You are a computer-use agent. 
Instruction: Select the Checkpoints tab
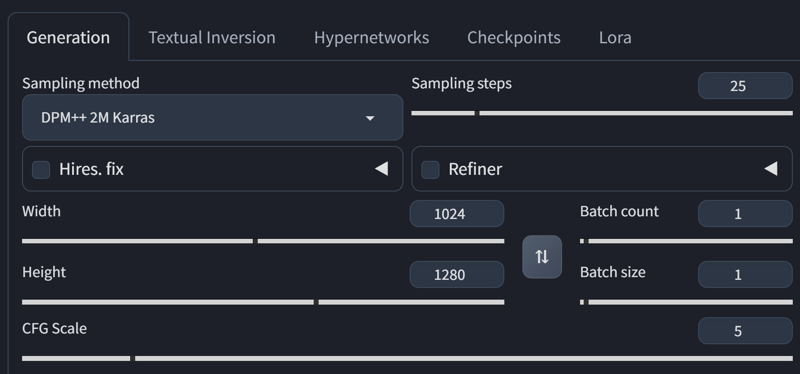click(514, 37)
